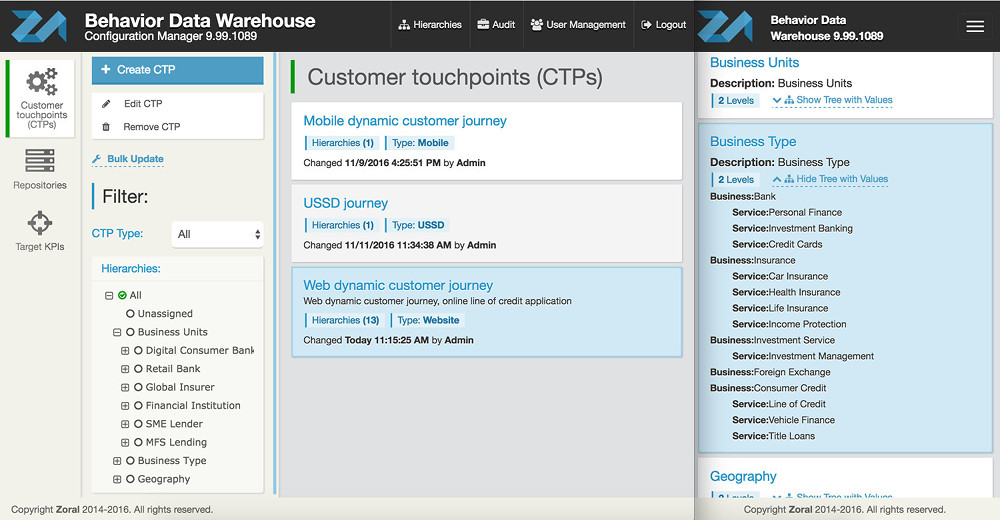Image resolution: width=1000 pixels, height=520 pixels.
Task: Expand the Geography tree node
Action: [117, 479]
